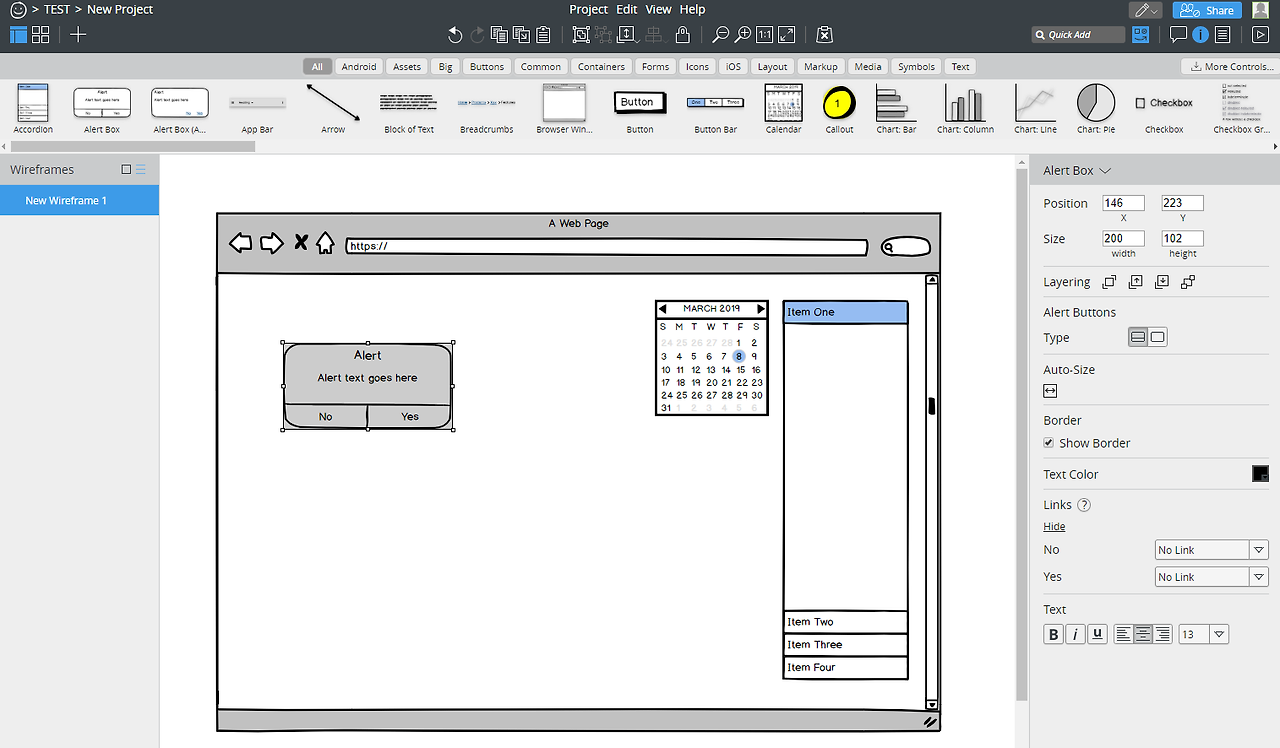
Task: Bring selected control to front
Action: [x=1110, y=282]
